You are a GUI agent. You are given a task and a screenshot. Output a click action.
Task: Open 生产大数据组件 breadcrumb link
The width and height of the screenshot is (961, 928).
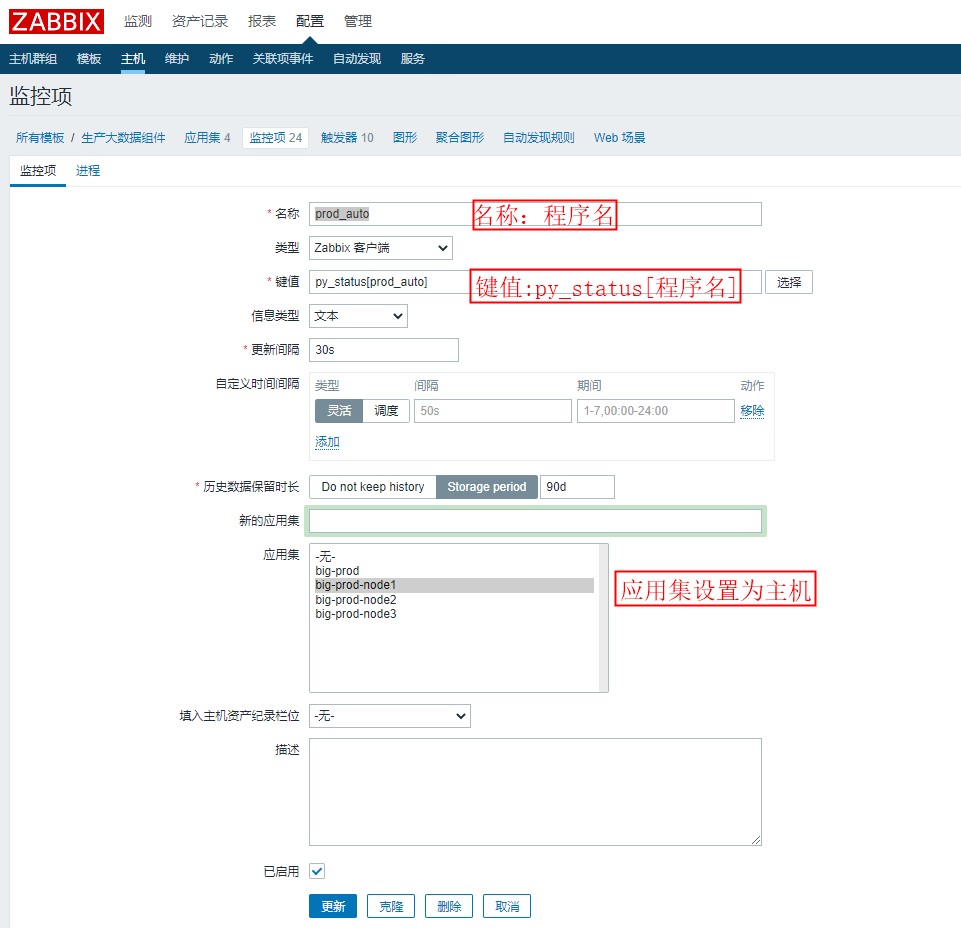[123, 138]
